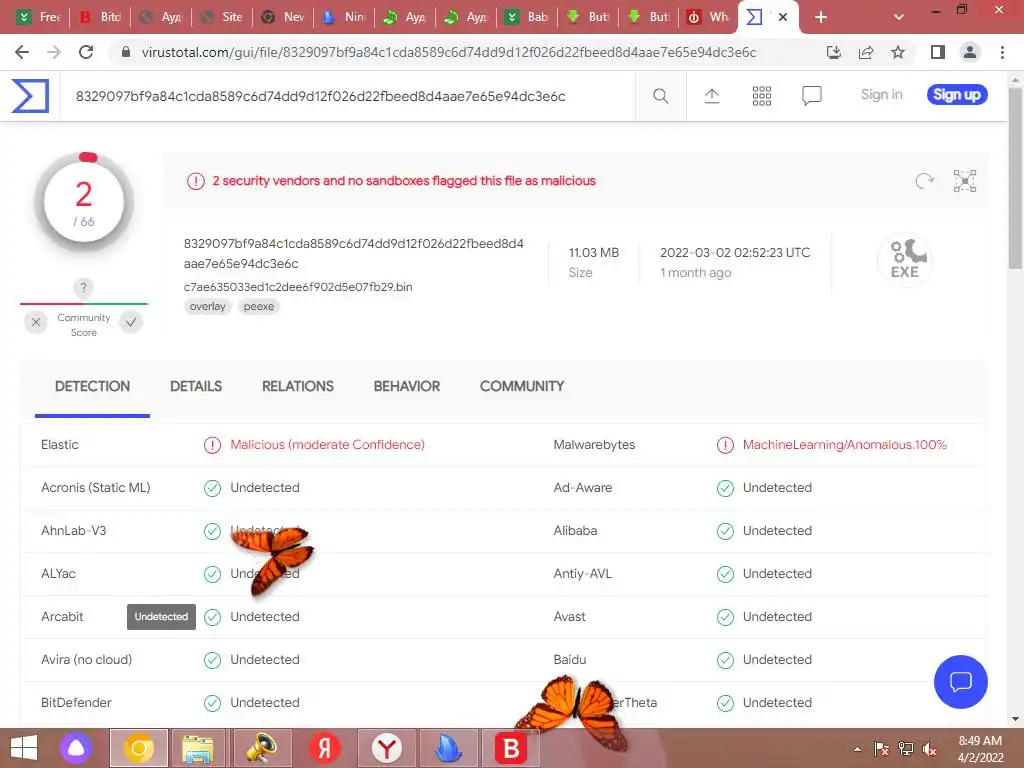
Task: Open the red B Bitdefender taskbar icon
Action: [510, 748]
